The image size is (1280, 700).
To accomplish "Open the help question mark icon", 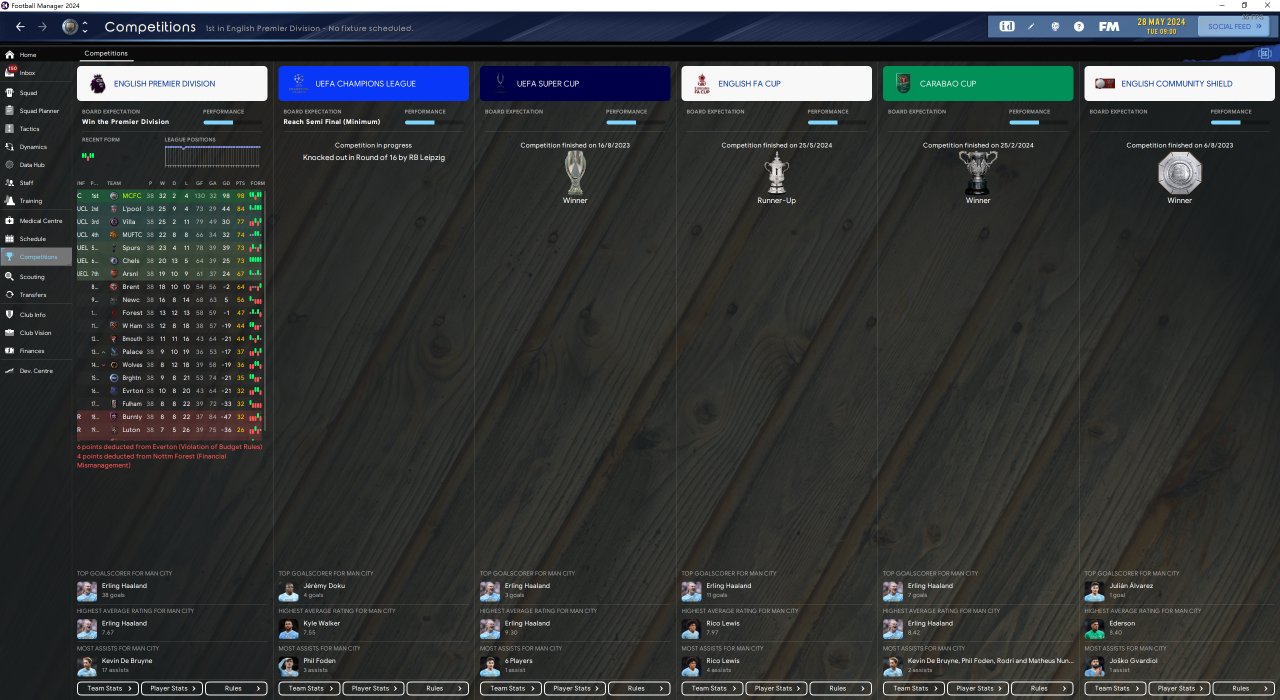I will click(x=1079, y=26).
